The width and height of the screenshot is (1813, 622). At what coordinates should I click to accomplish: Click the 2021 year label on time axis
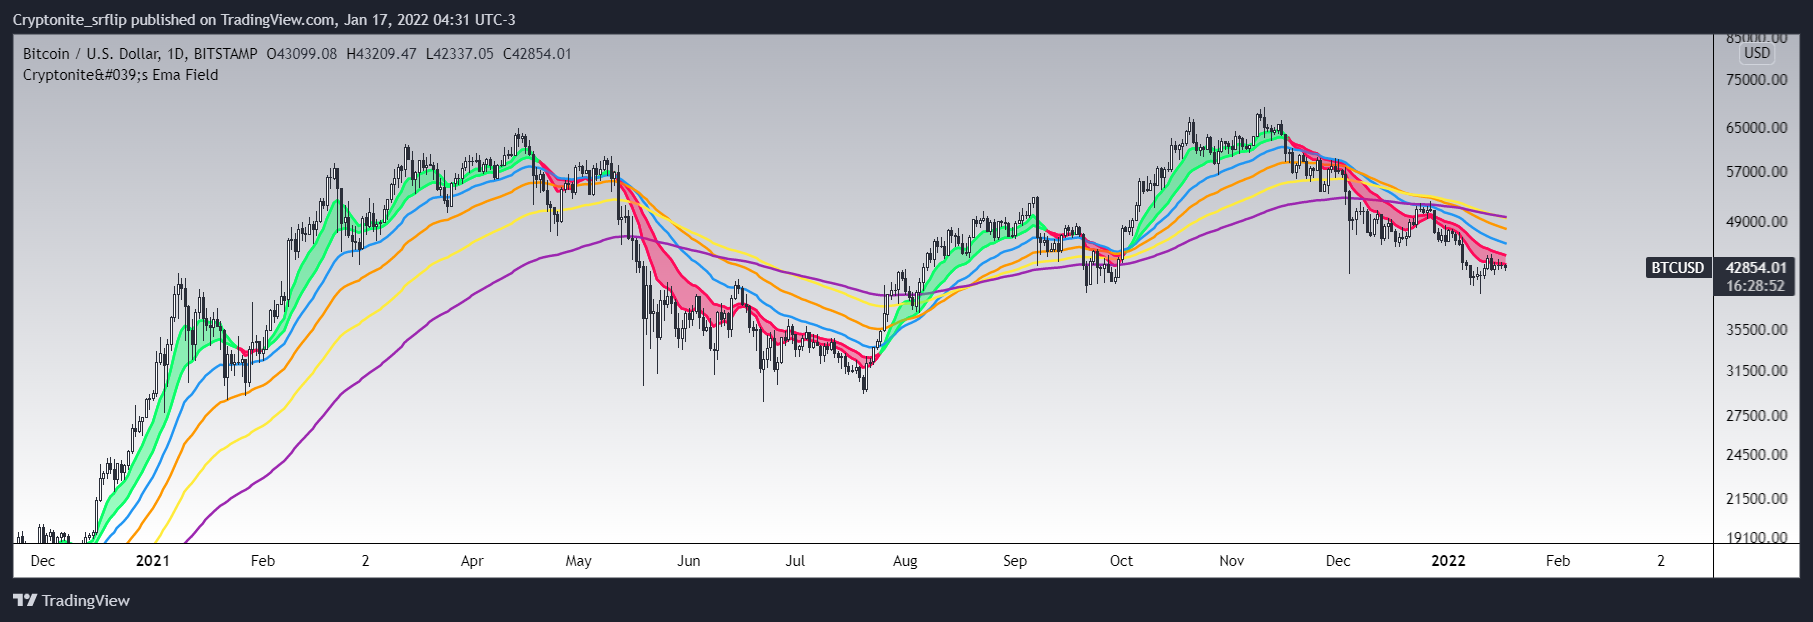pyautogui.click(x=153, y=561)
